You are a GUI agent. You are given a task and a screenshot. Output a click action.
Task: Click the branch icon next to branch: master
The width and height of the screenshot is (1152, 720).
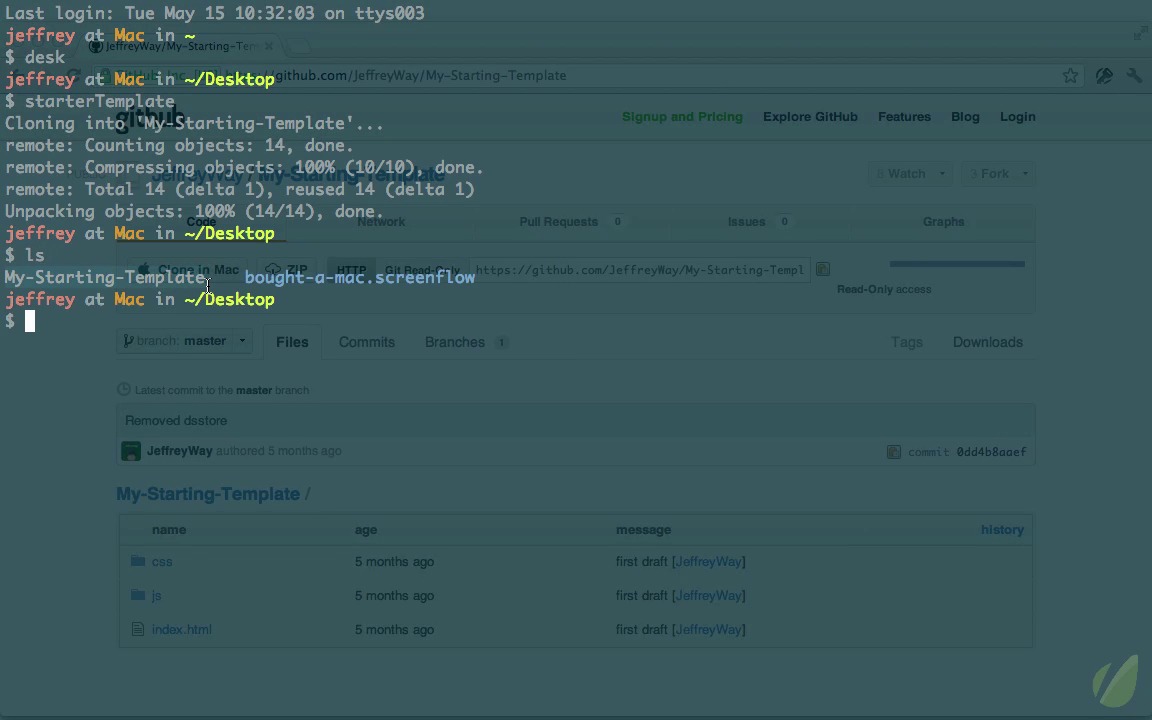pyautogui.click(x=129, y=341)
